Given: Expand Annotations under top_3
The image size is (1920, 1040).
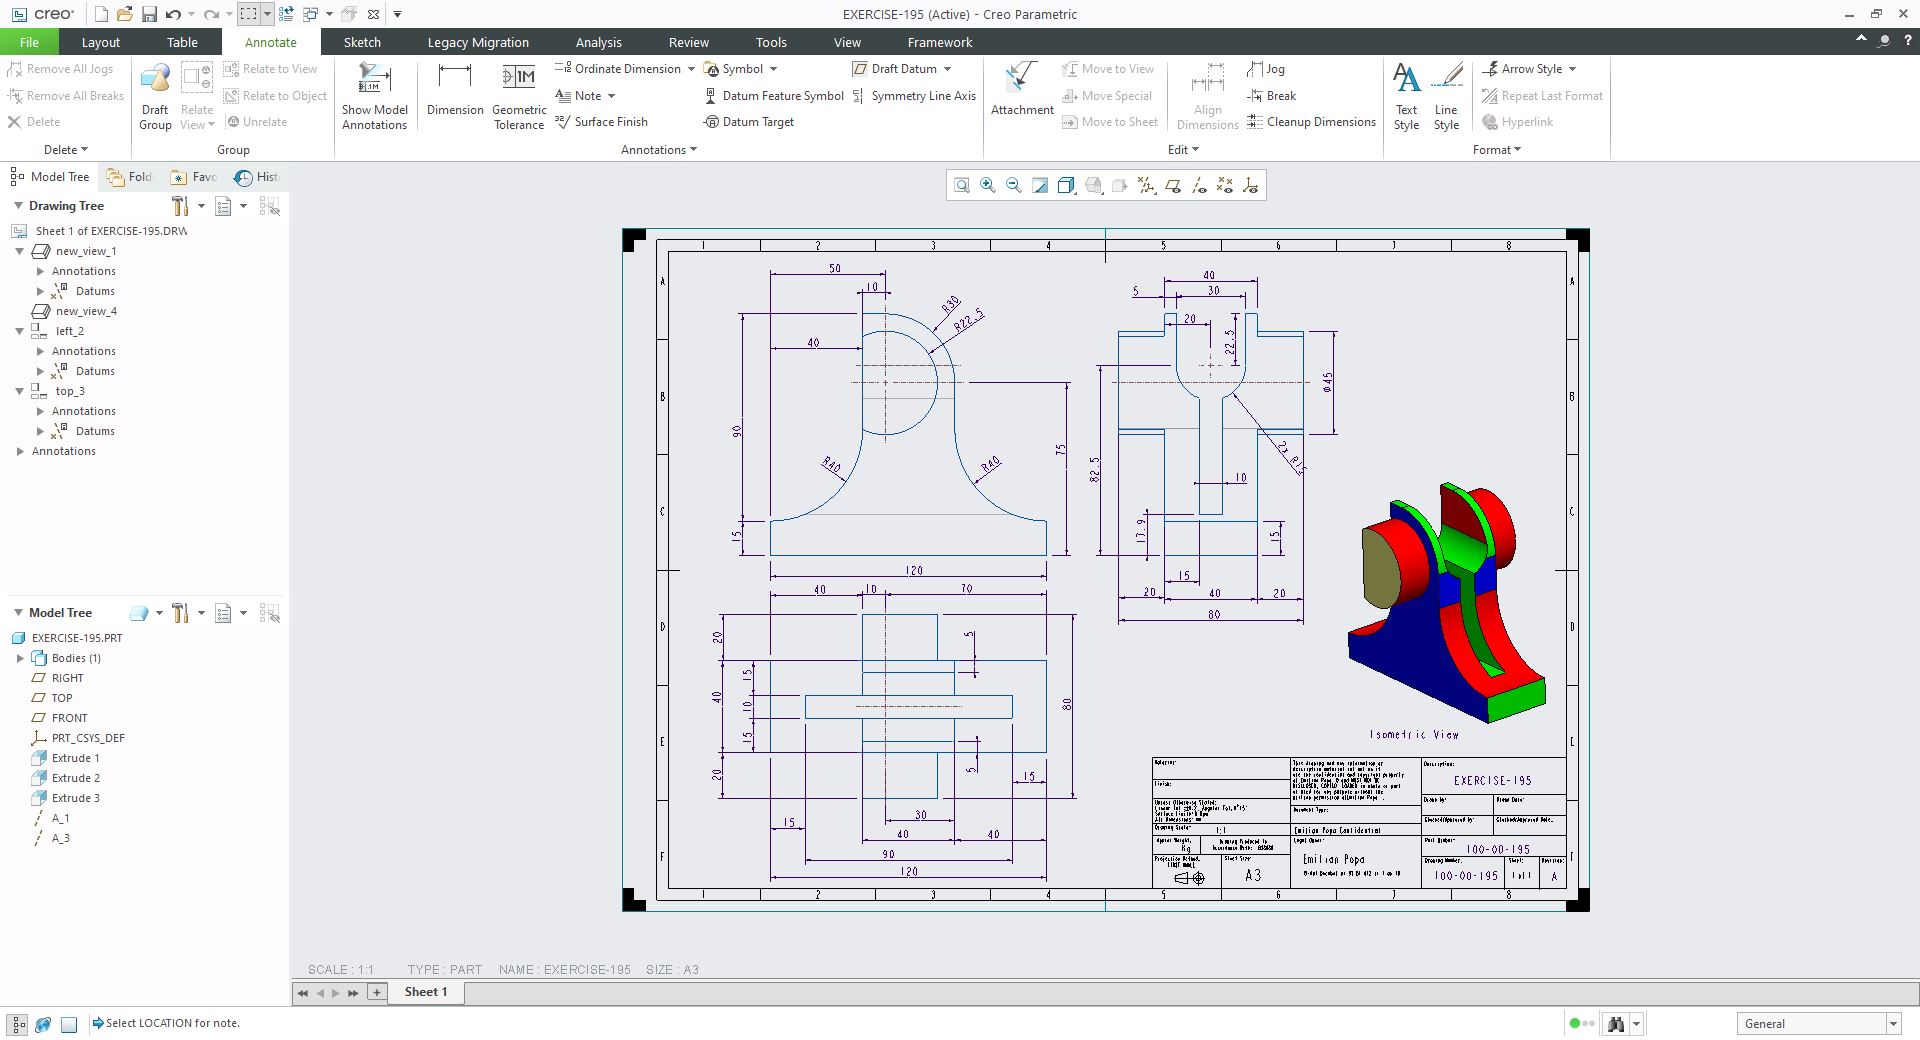Looking at the screenshot, I should (40, 411).
